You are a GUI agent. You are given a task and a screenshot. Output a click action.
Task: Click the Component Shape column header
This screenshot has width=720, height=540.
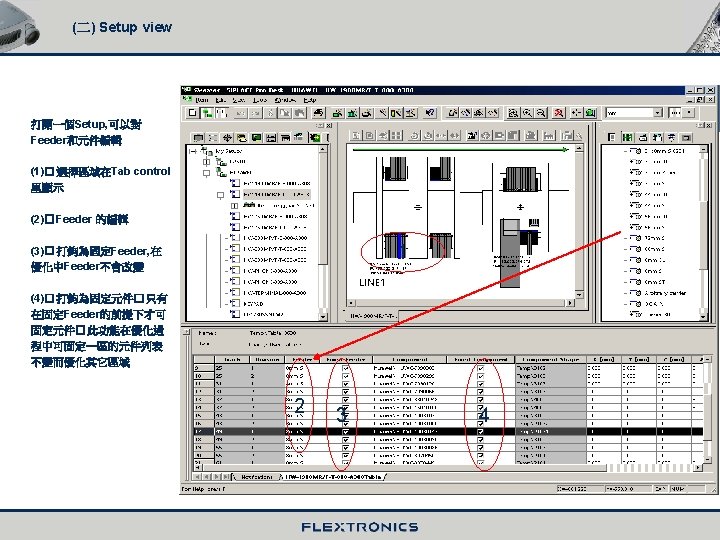tap(551, 359)
